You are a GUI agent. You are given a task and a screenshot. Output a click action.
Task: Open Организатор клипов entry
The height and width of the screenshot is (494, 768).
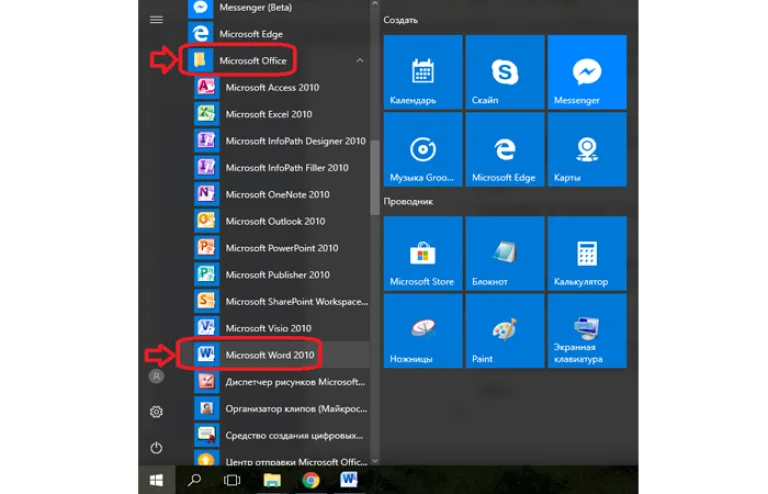click(282, 408)
